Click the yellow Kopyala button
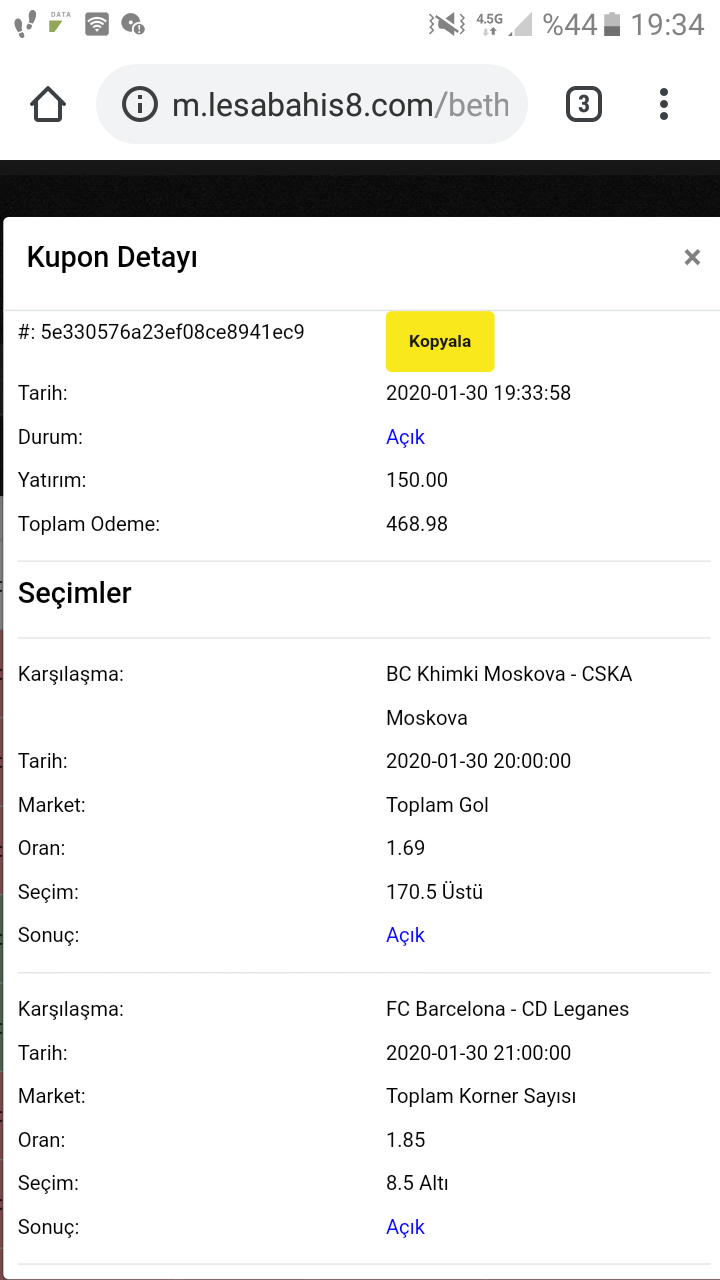Image resolution: width=720 pixels, height=1280 pixels. click(x=440, y=341)
